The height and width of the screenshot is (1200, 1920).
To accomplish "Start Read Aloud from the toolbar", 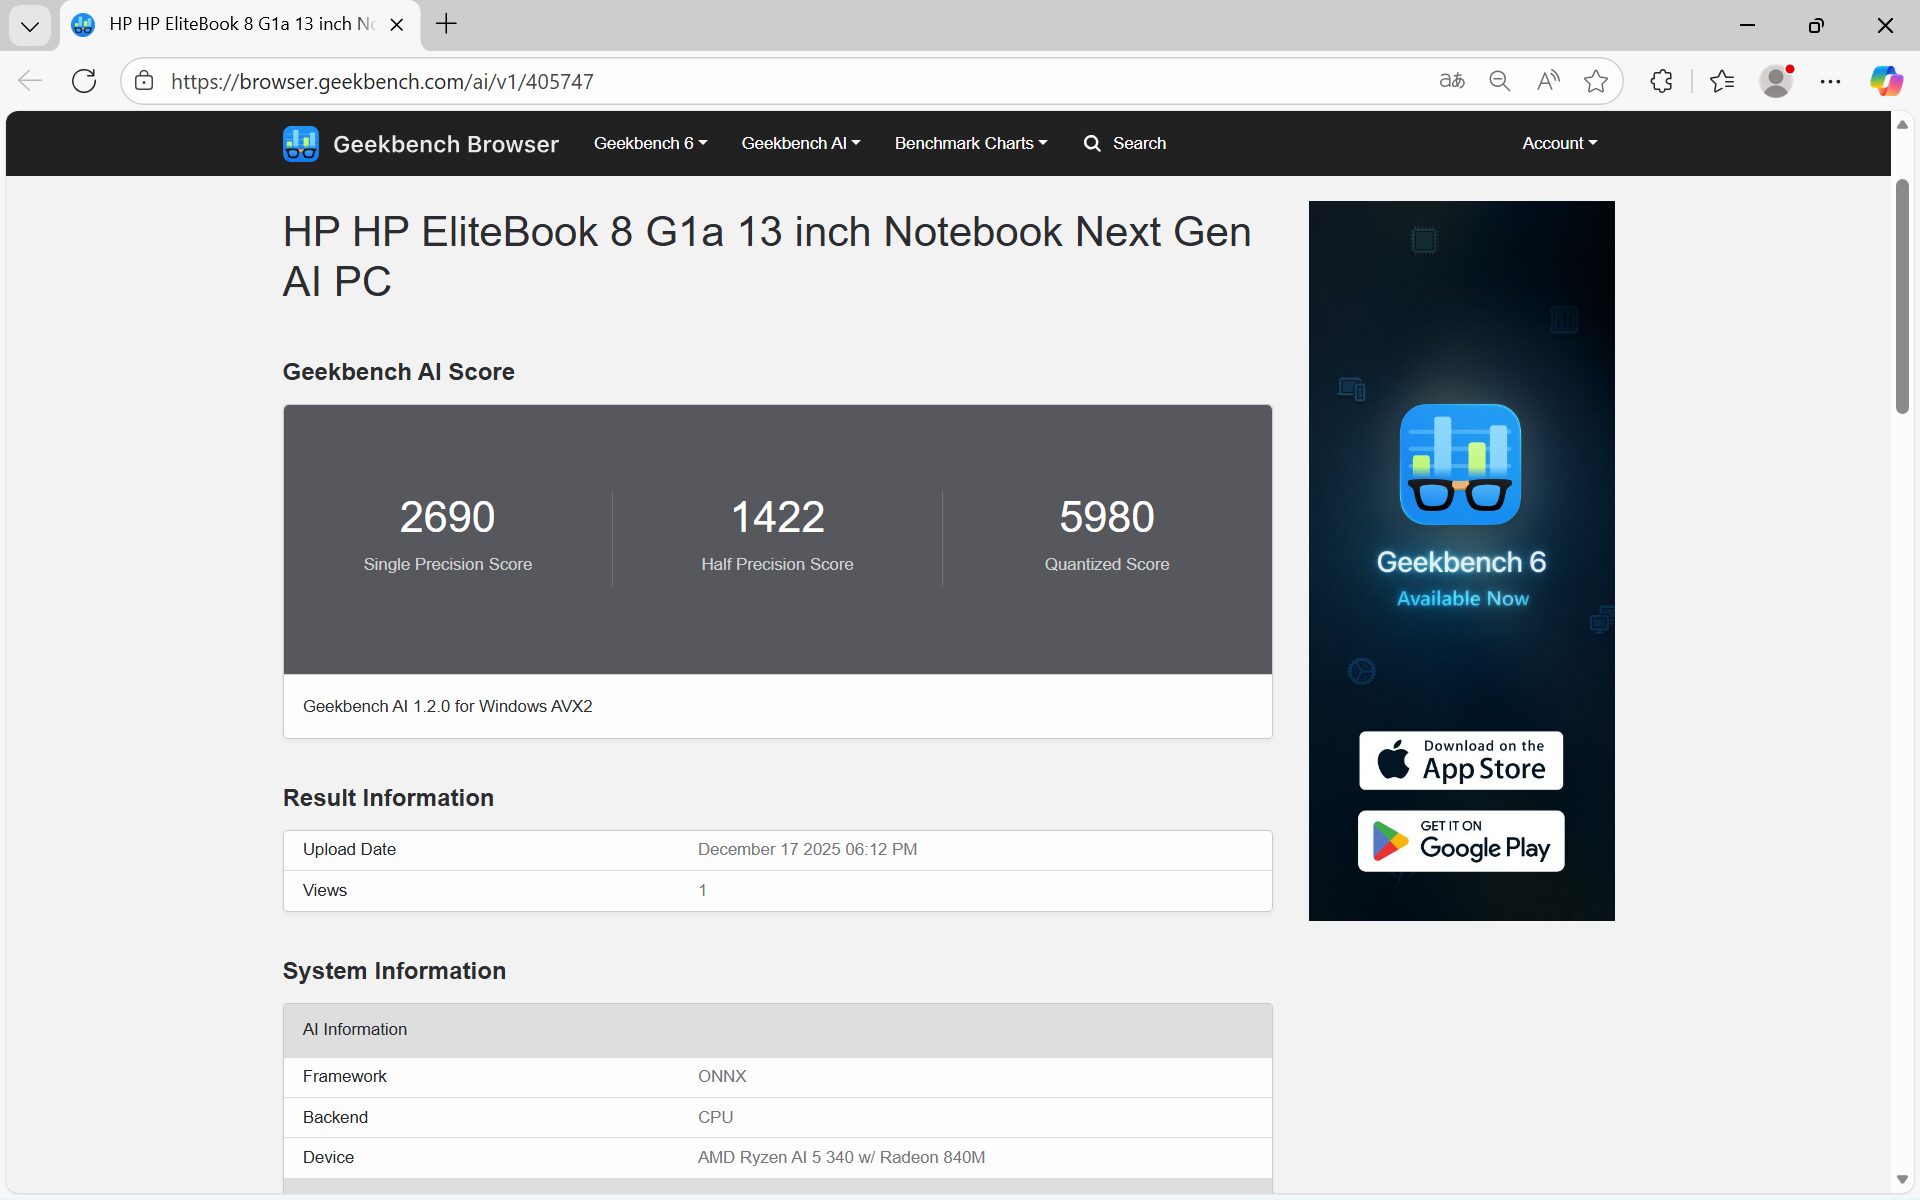I will tap(1547, 81).
